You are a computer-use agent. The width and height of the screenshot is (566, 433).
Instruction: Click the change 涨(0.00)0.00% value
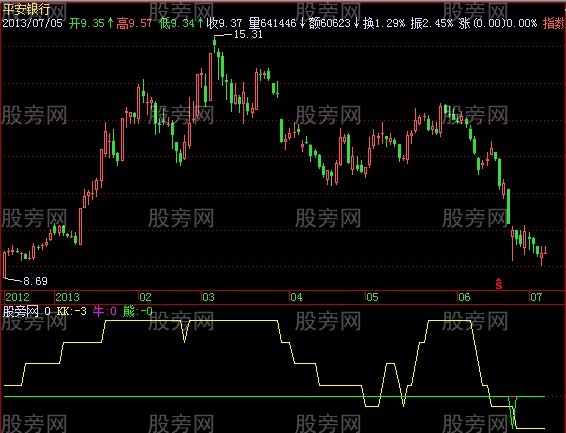498,24
